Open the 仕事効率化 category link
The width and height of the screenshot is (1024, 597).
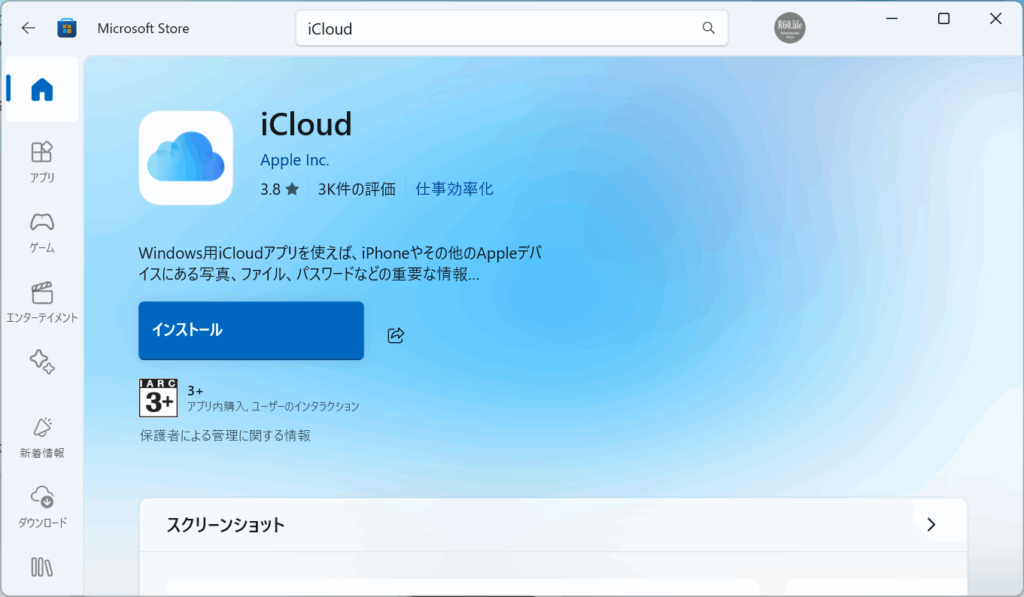[x=454, y=189]
